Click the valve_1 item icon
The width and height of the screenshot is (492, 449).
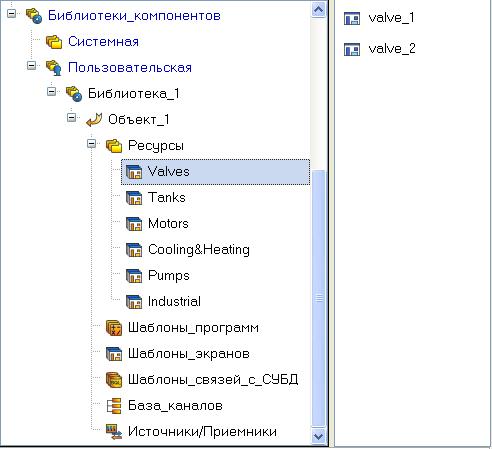(352, 18)
